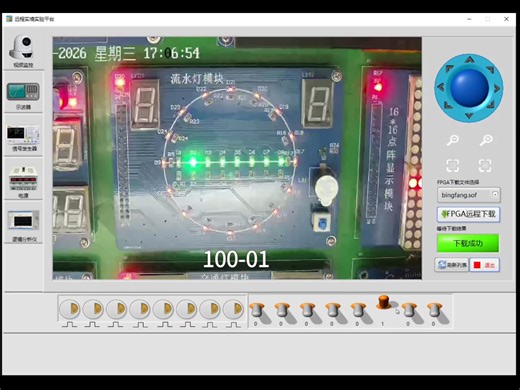The width and height of the screenshot is (520, 390).
Task: Click the first pulse push button
Action: pyautogui.click(x=69, y=309)
